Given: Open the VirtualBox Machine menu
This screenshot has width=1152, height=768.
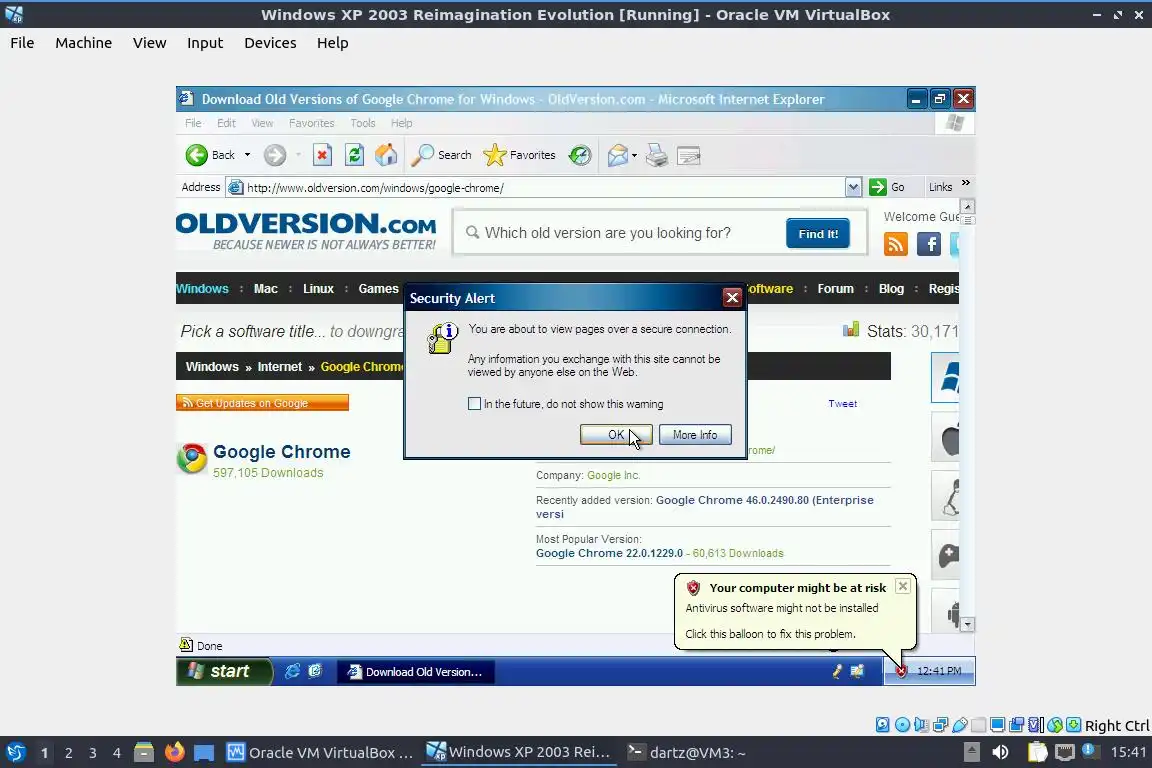Looking at the screenshot, I should click(x=84, y=43).
